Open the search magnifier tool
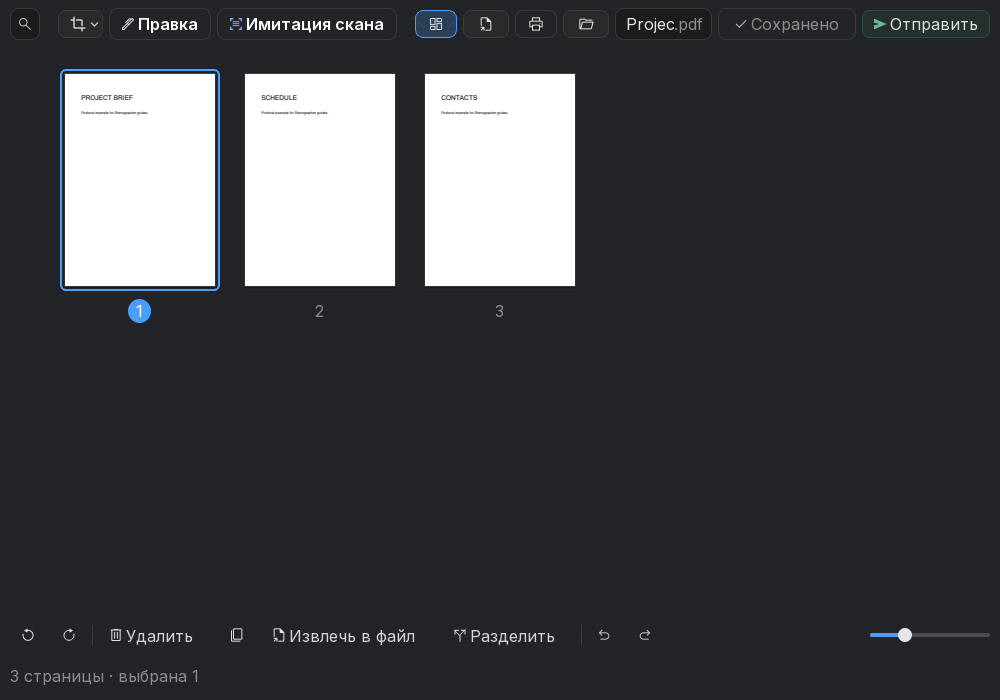The image size is (1000, 700). click(25, 24)
